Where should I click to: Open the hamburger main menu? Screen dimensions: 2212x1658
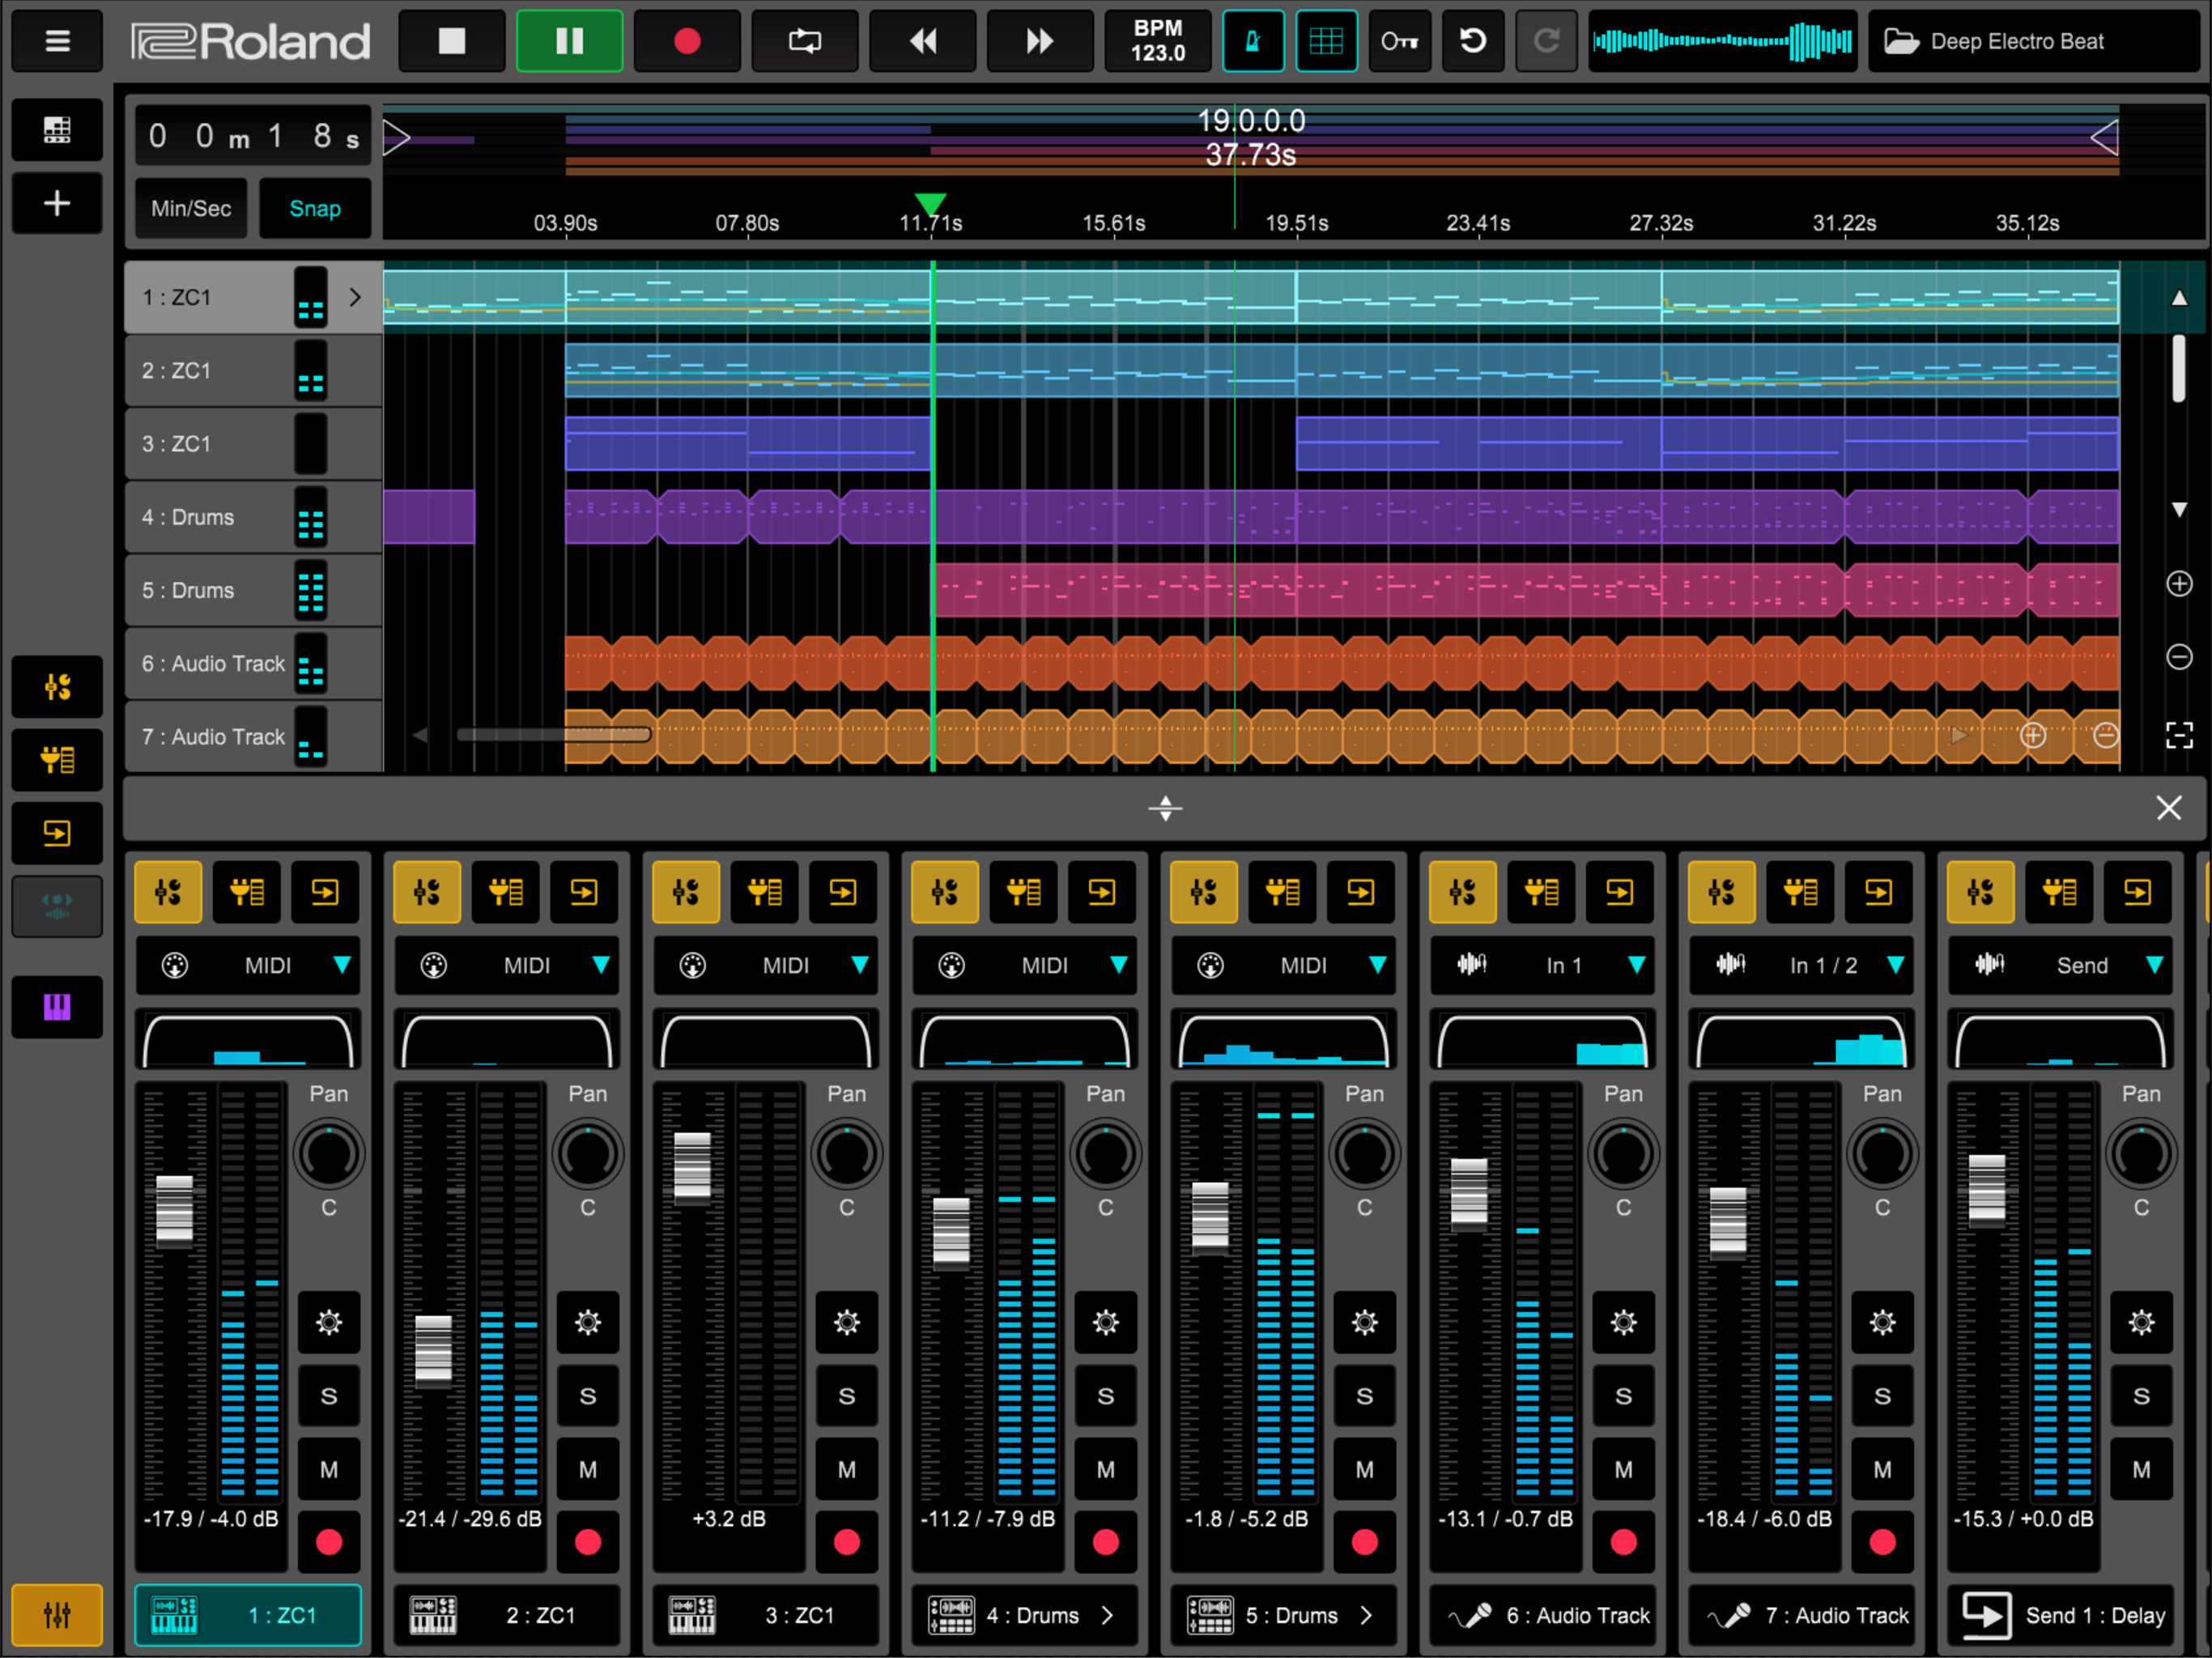(57, 41)
